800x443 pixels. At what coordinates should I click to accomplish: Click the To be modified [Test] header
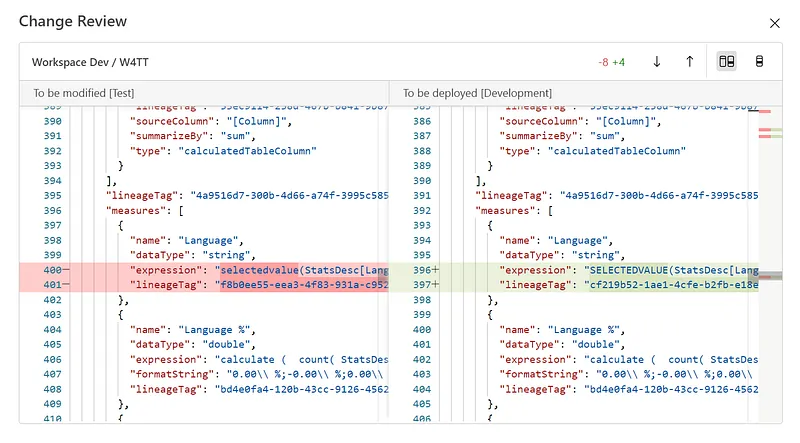pos(84,93)
